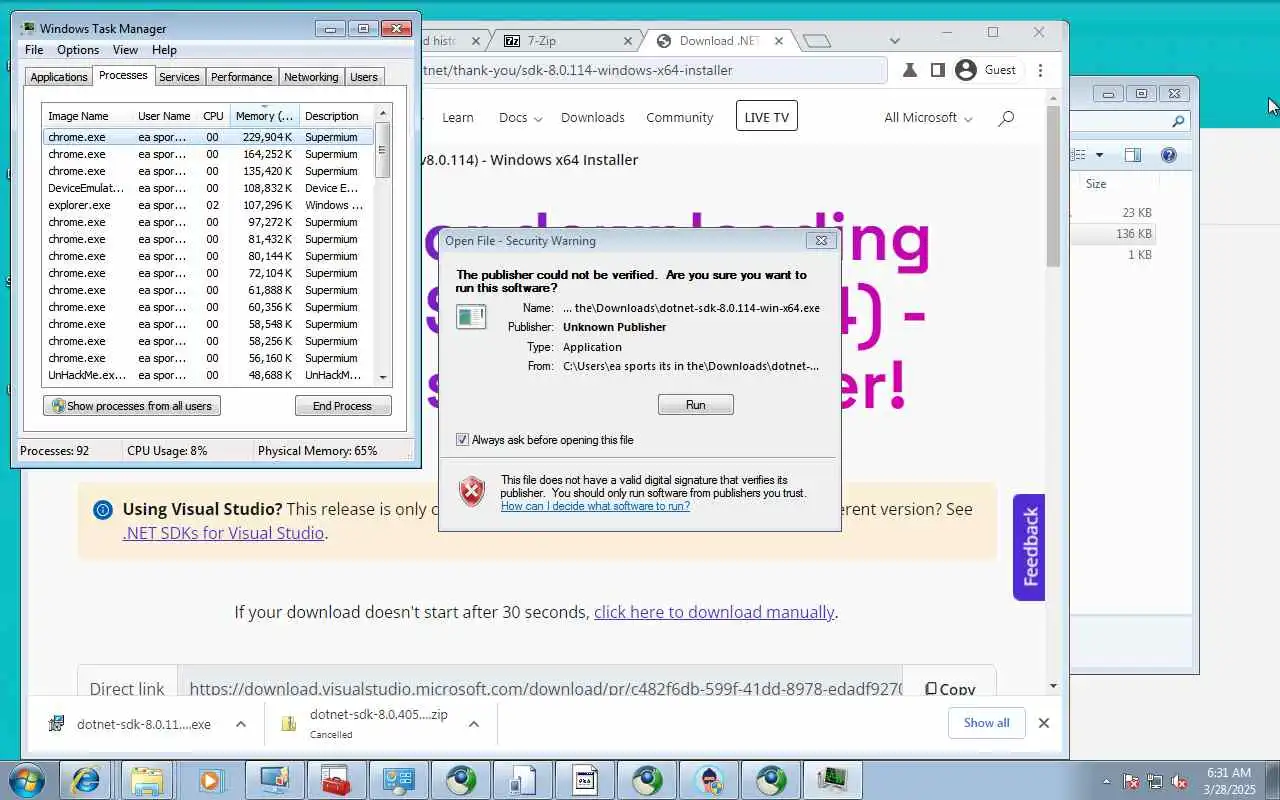The height and width of the screenshot is (800, 1280).
Task: Click the search magnifier on Microsoft page
Action: [1006, 117]
